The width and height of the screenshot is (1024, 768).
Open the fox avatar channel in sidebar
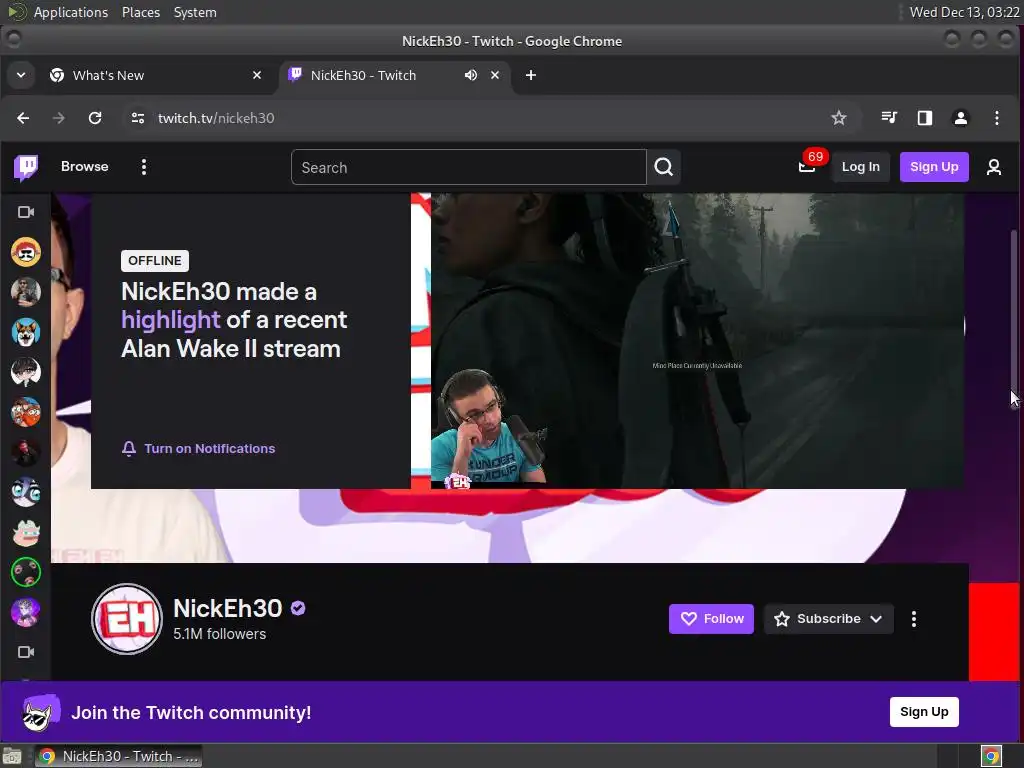coord(25,332)
